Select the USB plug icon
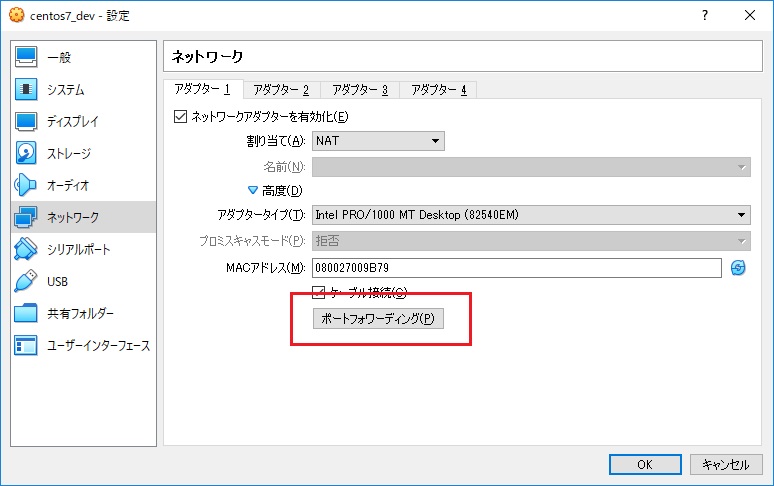Screen dimensions: 774x486 coord(26,281)
